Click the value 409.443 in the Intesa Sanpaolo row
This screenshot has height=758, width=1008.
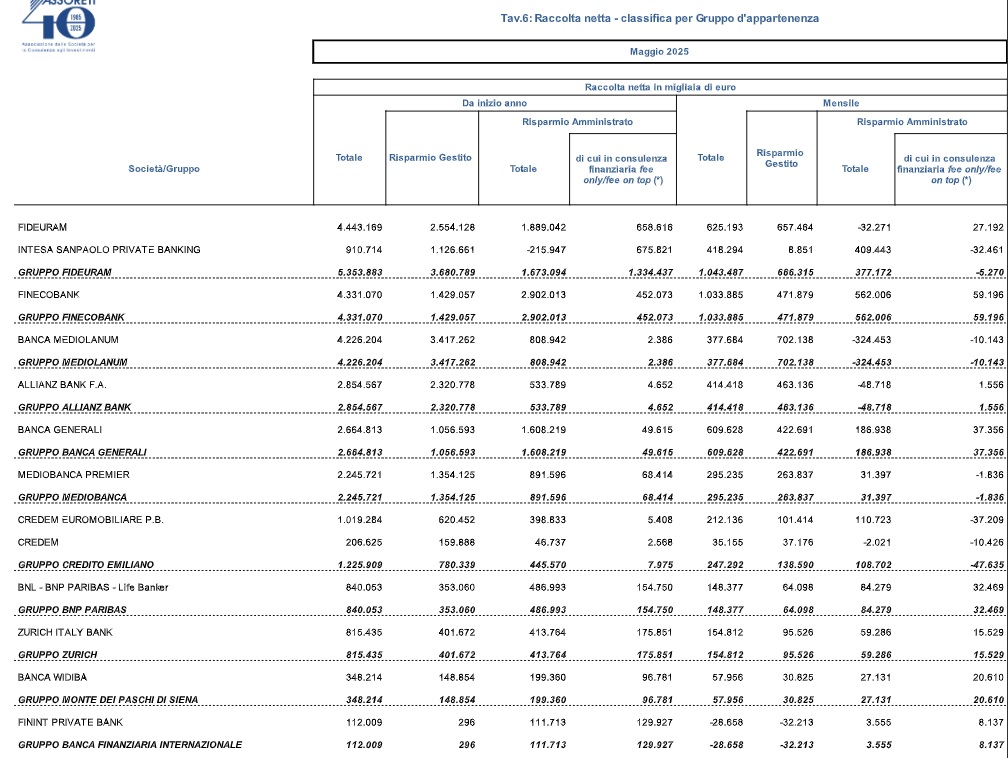click(873, 250)
